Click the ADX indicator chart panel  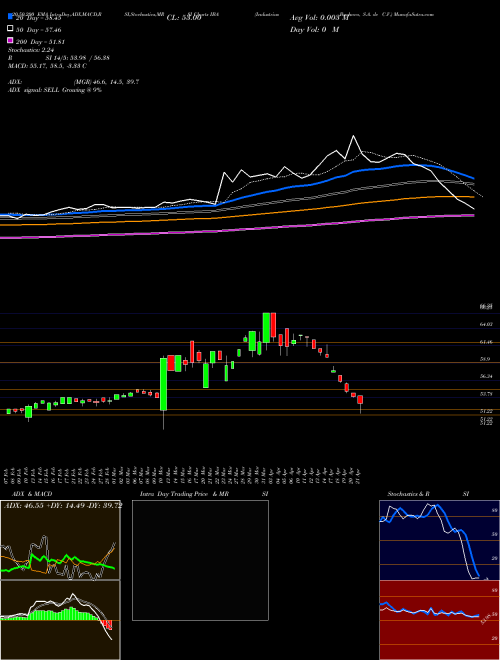click(x=60, y=540)
